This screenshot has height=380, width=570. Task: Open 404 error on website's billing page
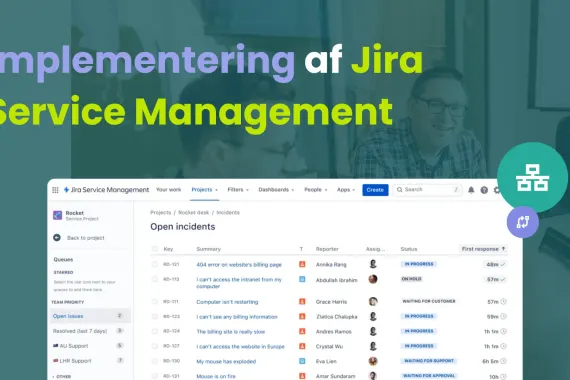click(x=239, y=265)
